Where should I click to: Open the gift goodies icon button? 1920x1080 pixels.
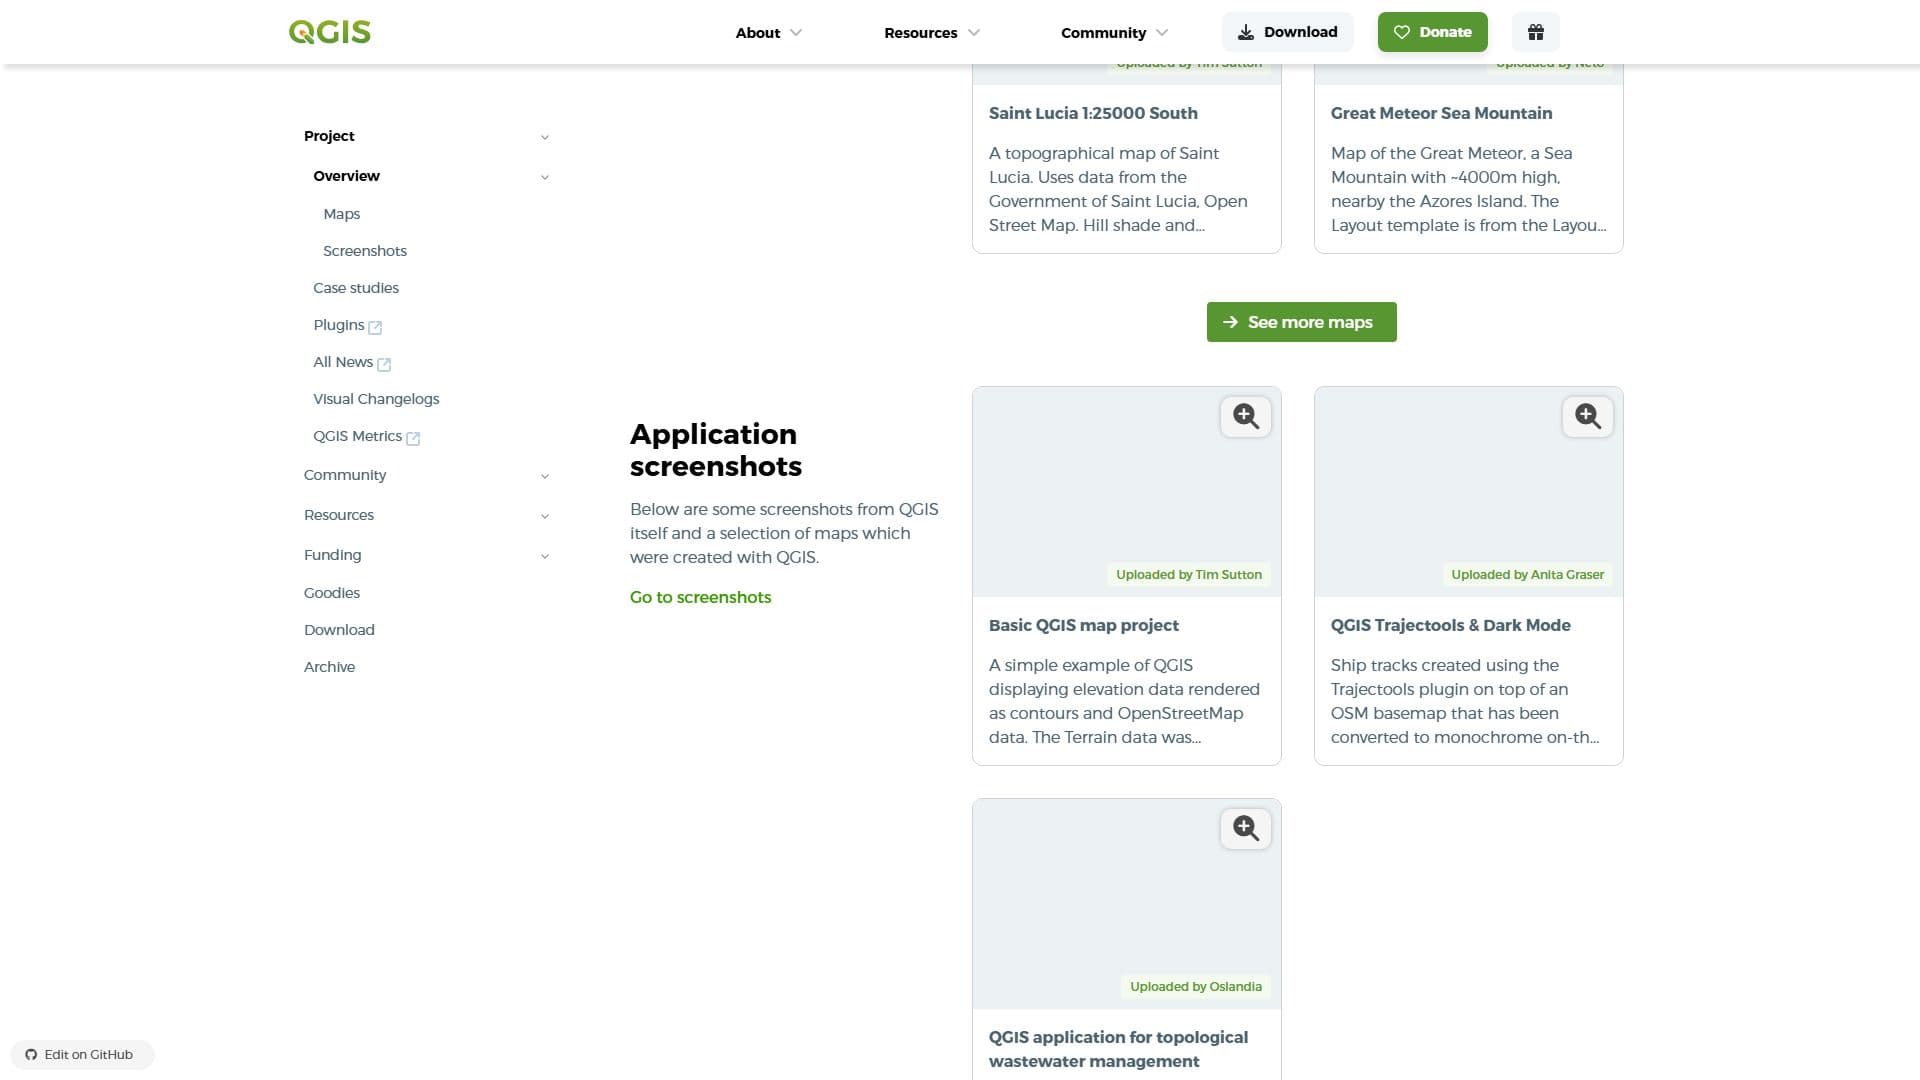pyautogui.click(x=1536, y=32)
